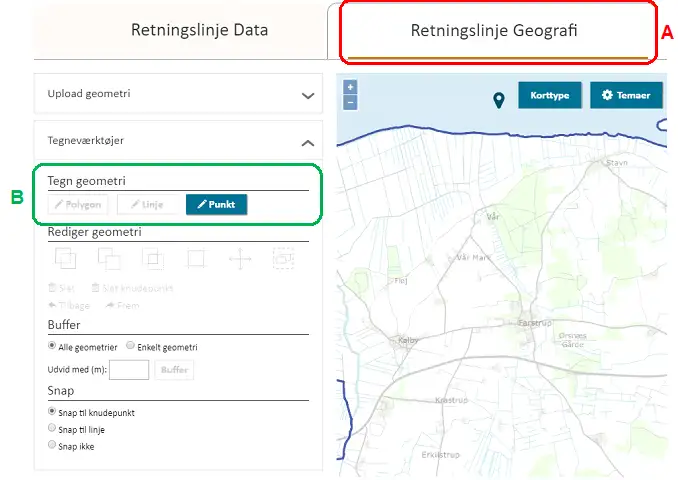Zoom out on the map with minus
678x480 pixels.
pyautogui.click(x=350, y=102)
